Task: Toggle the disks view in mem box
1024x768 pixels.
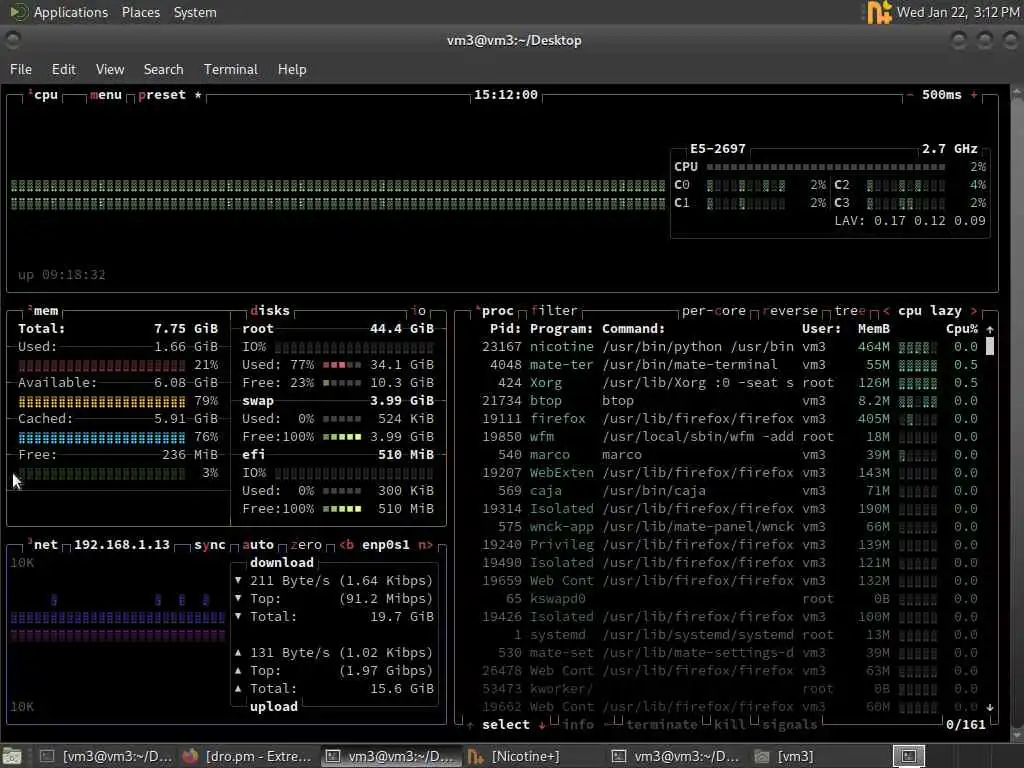Action: tap(270, 311)
